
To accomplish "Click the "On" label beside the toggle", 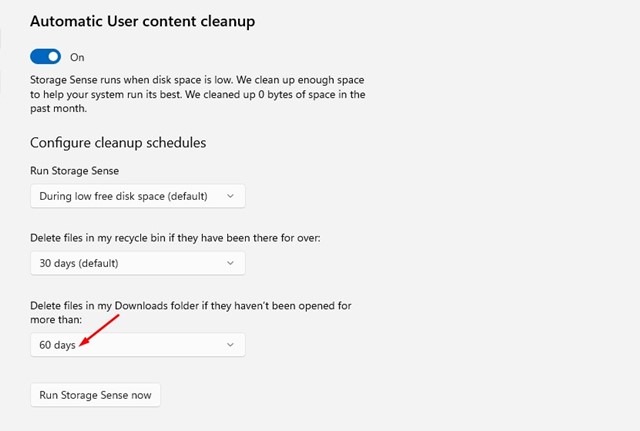I will (x=77, y=58).
